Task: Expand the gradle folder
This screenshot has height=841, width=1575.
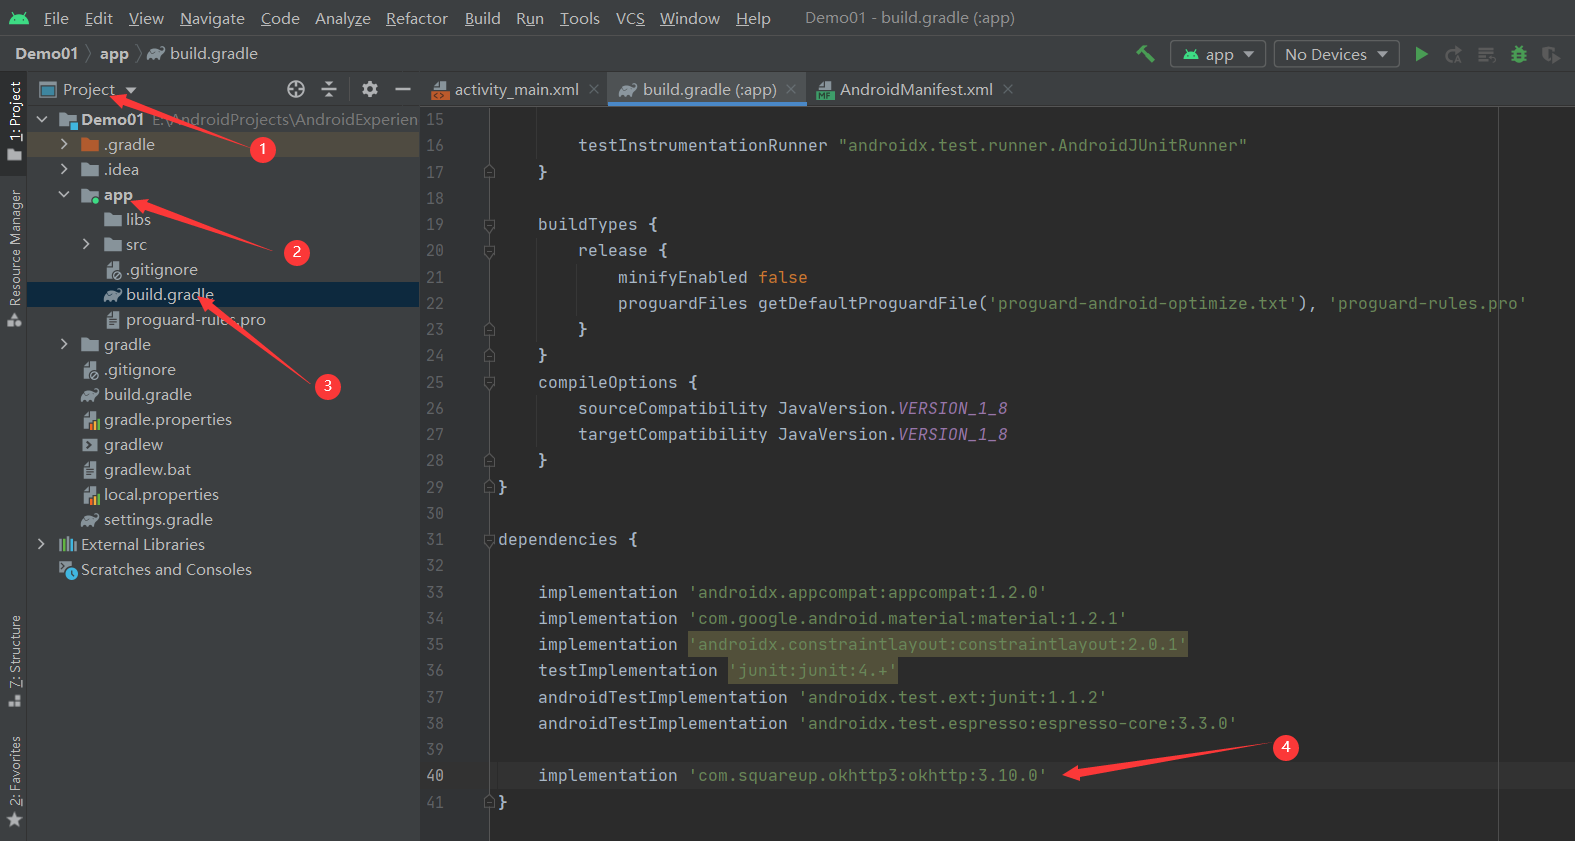Action: 64,344
